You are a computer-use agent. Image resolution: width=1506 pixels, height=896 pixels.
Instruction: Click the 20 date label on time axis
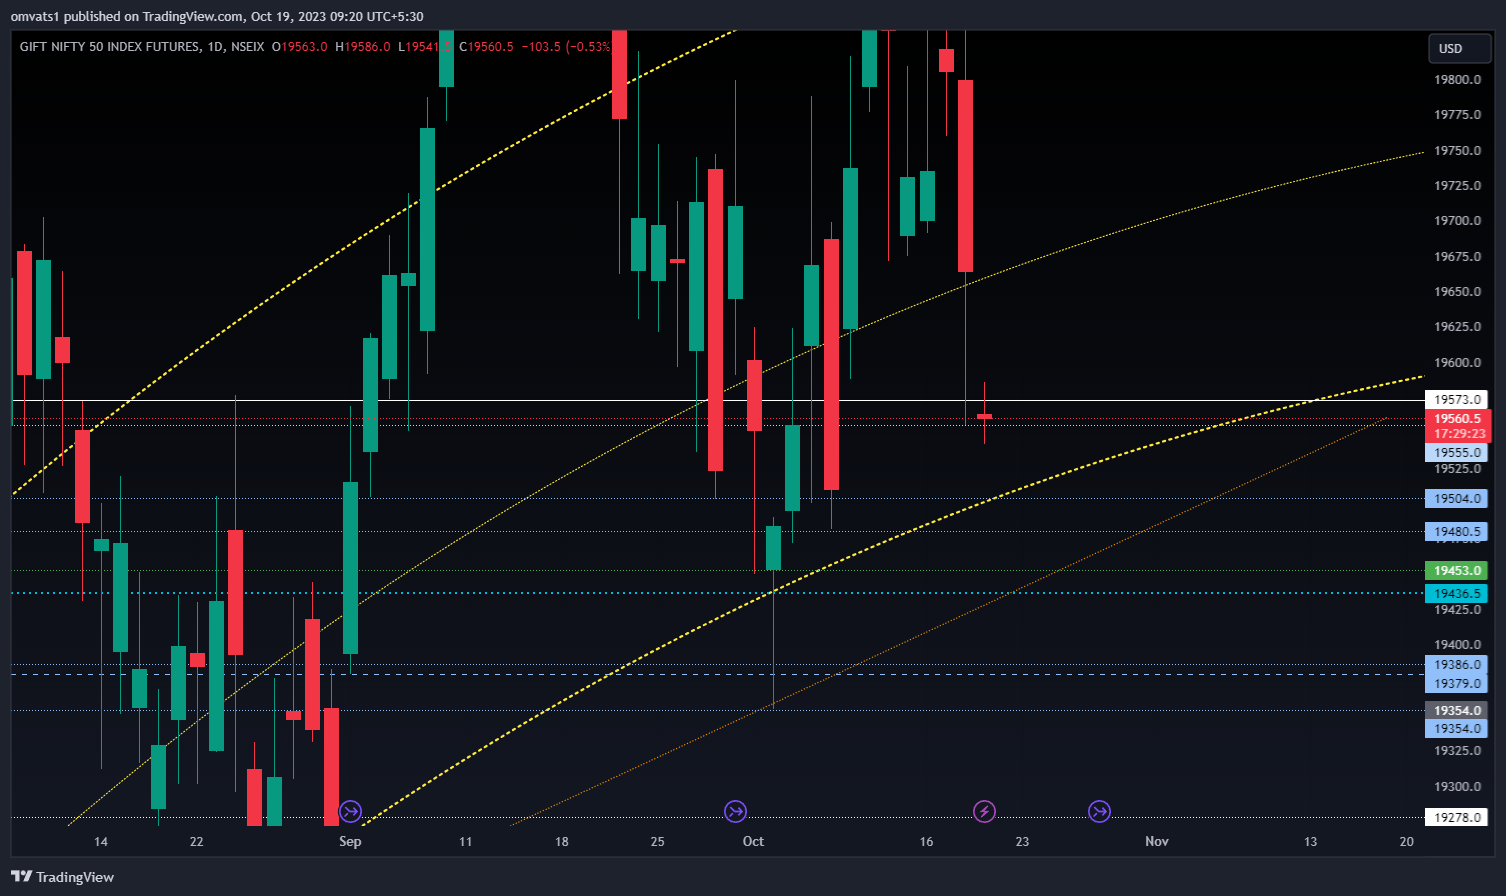pyautogui.click(x=1407, y=842)
